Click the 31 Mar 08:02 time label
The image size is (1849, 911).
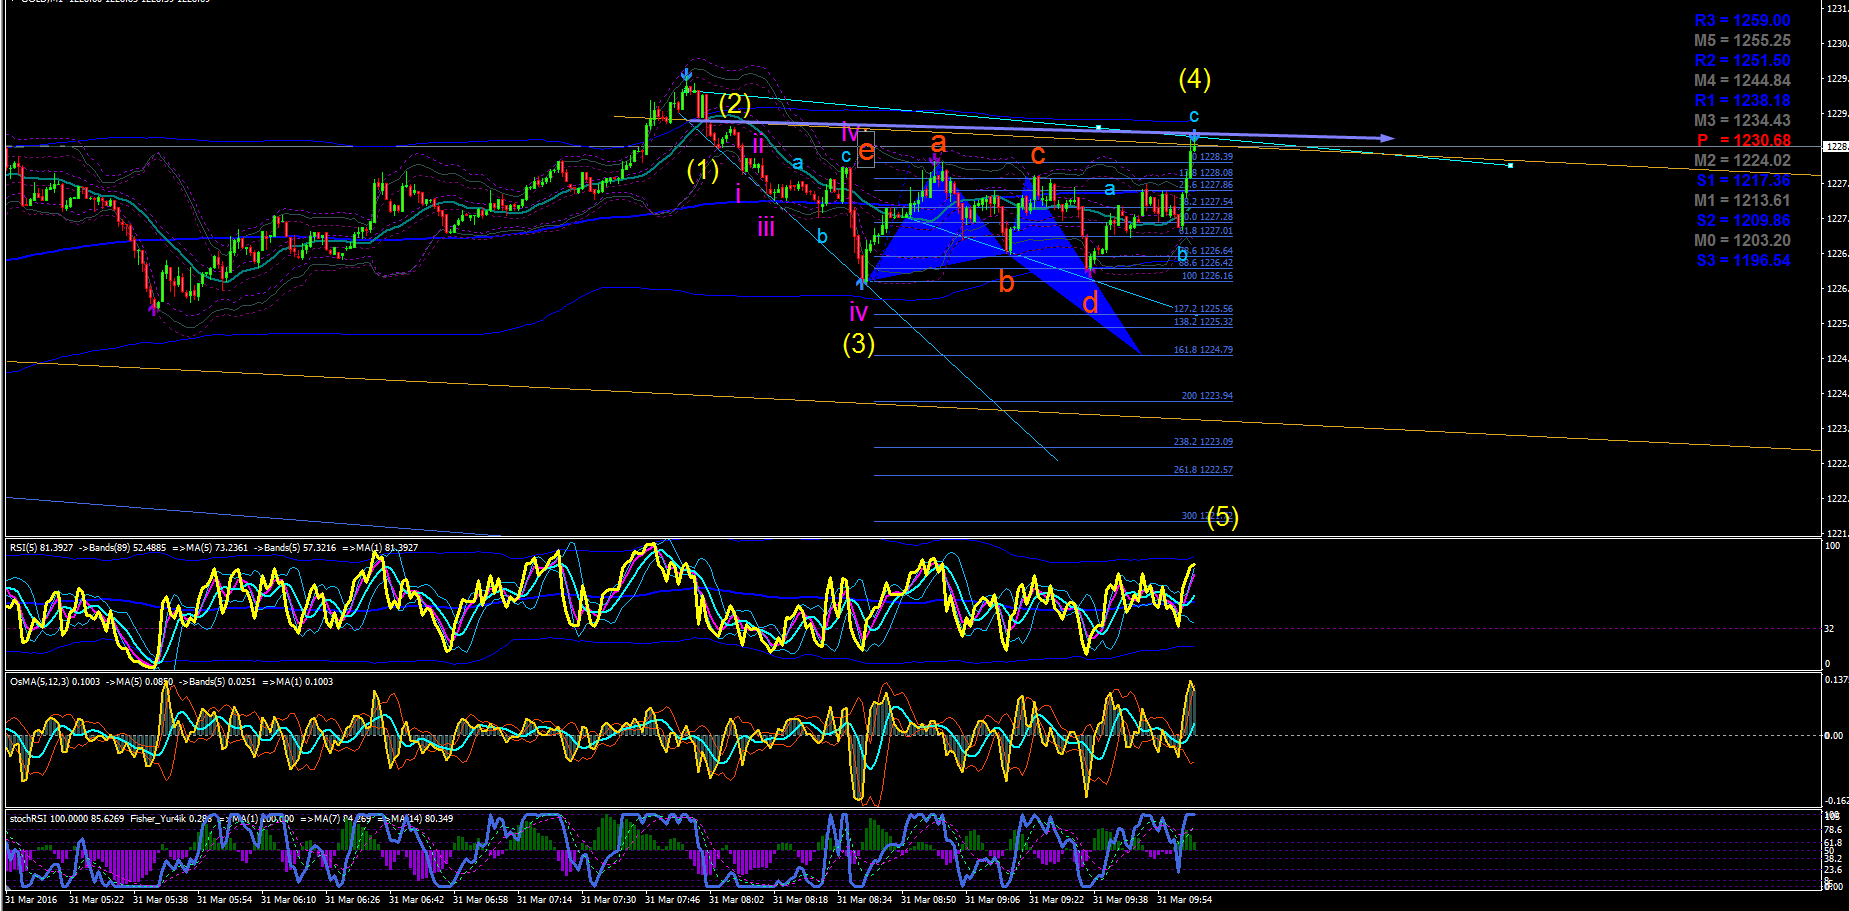pos(737,900)
